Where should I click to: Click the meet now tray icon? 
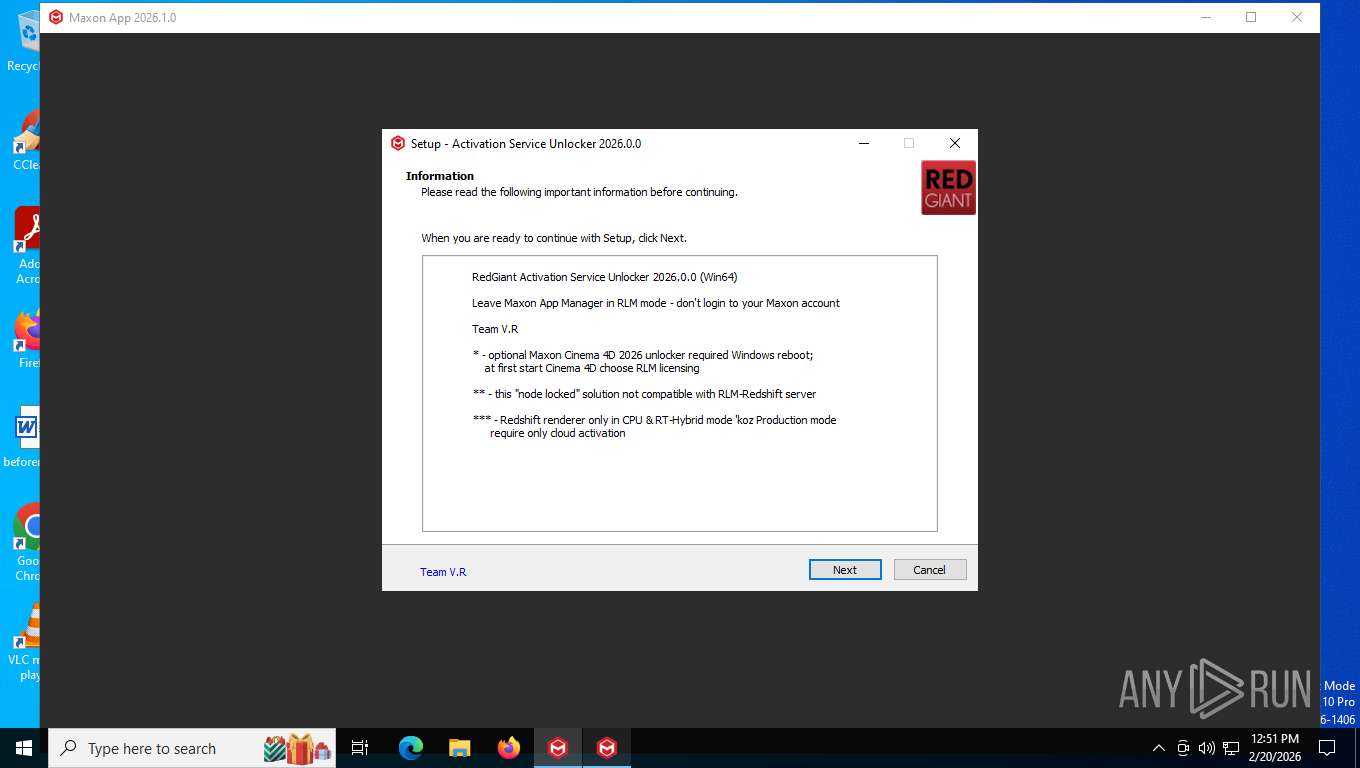point(1183,748)
